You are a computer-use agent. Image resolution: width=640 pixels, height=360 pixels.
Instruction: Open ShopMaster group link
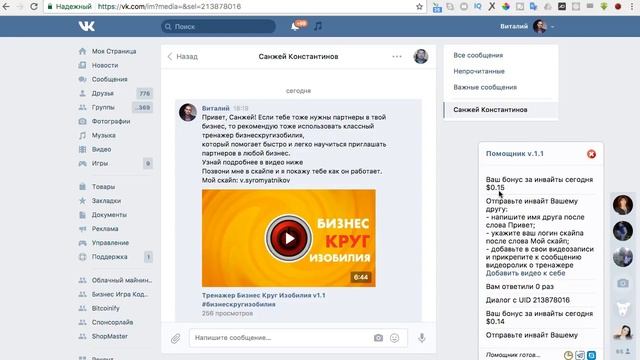pyautogui.click(x=109, y=336)
